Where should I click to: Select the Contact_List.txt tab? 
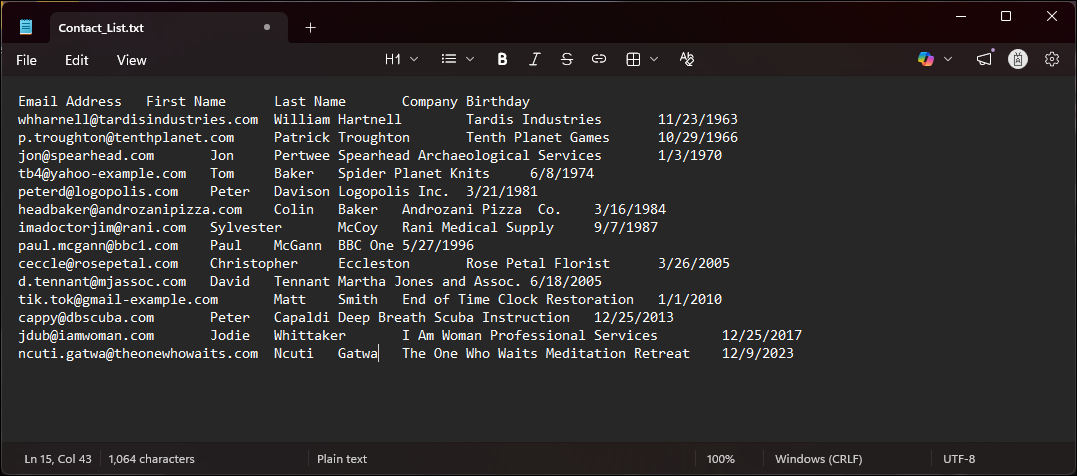(x=168, y=27)
